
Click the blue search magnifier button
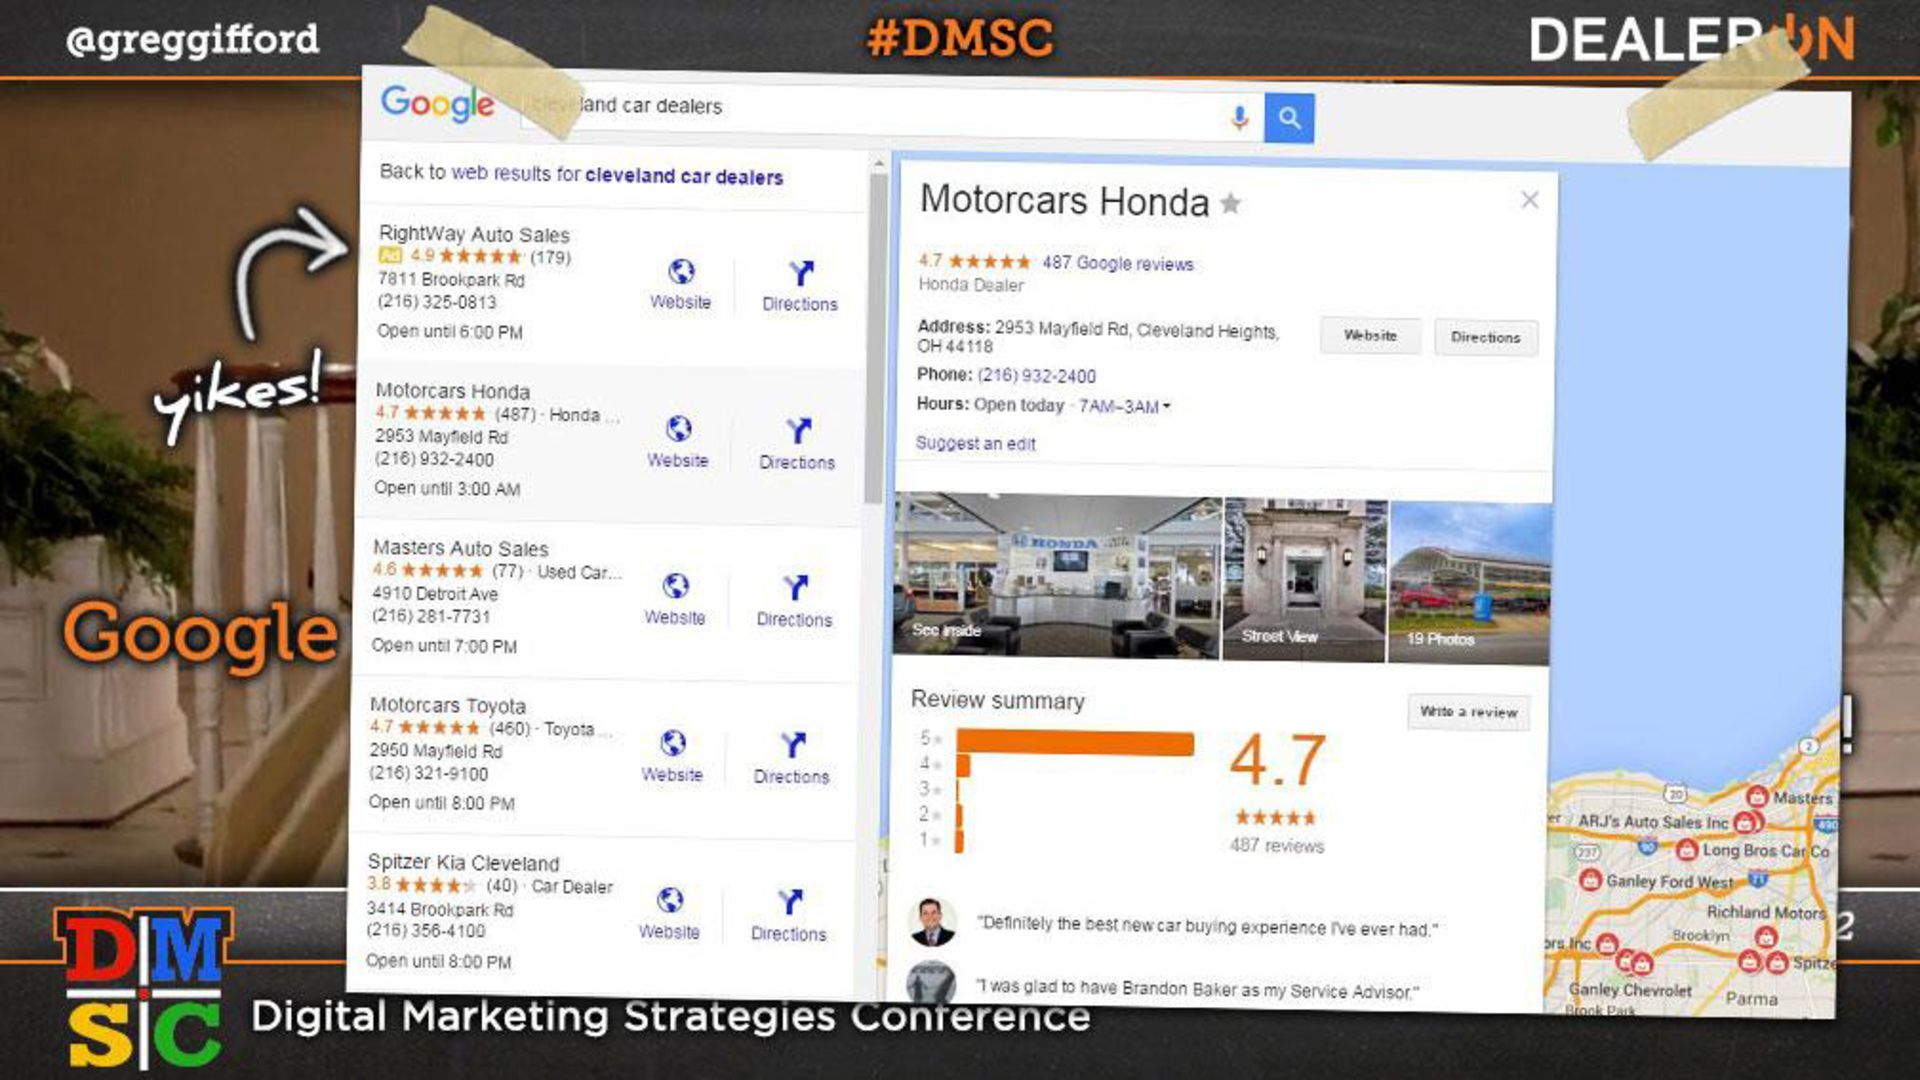tap(1288, 118)
